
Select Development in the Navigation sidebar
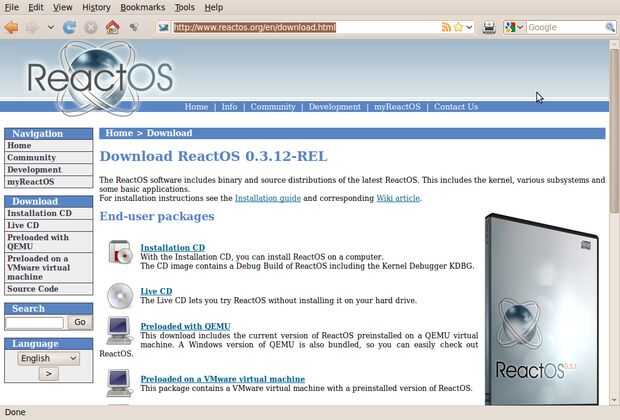coord(49,170)
